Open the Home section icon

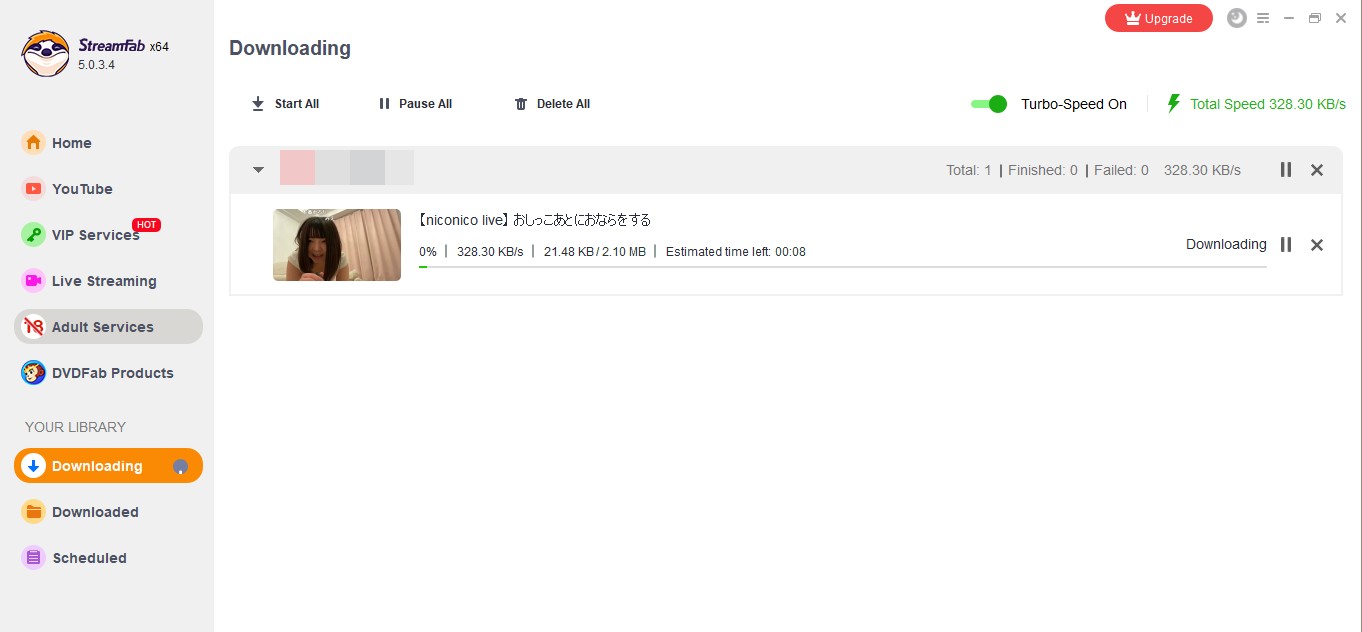34,143
